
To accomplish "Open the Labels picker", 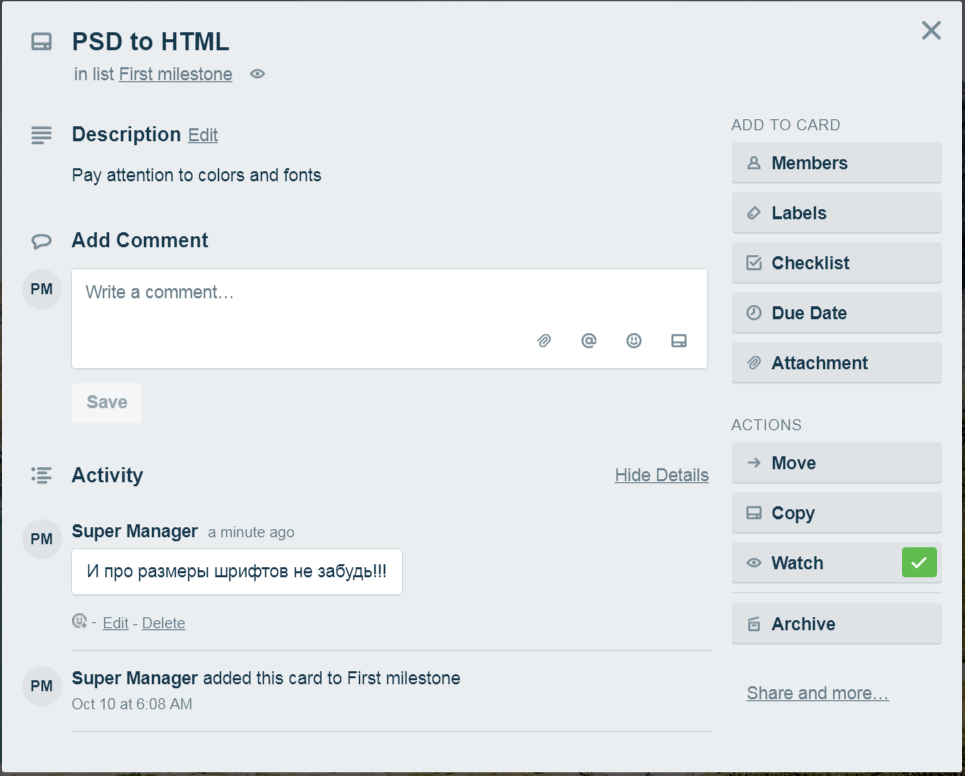I will point(836,213).
